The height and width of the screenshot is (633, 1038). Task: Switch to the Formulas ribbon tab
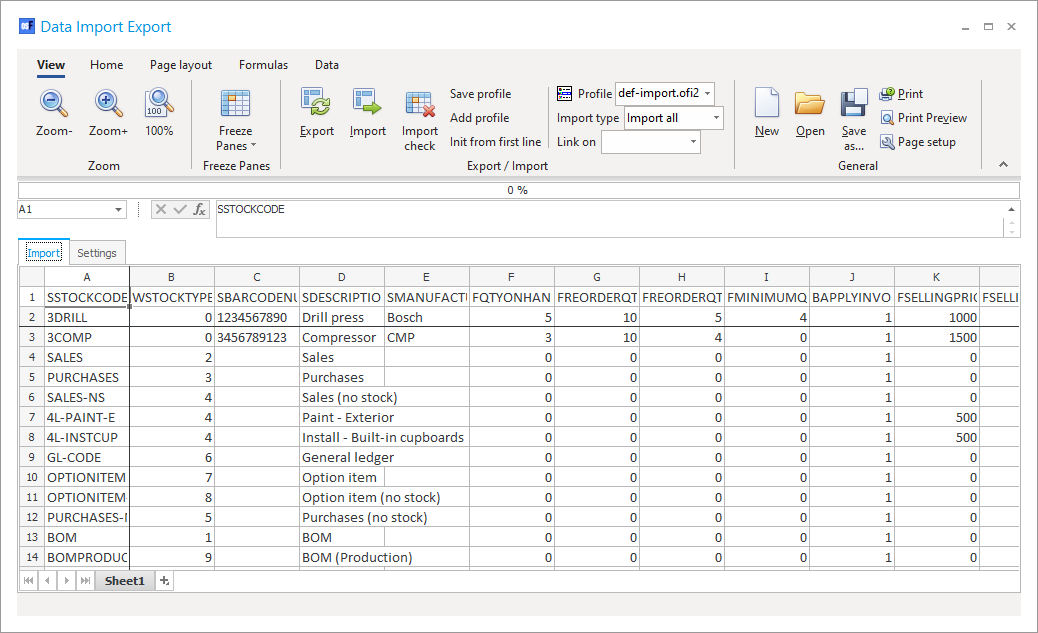click(x=263, y=65)
